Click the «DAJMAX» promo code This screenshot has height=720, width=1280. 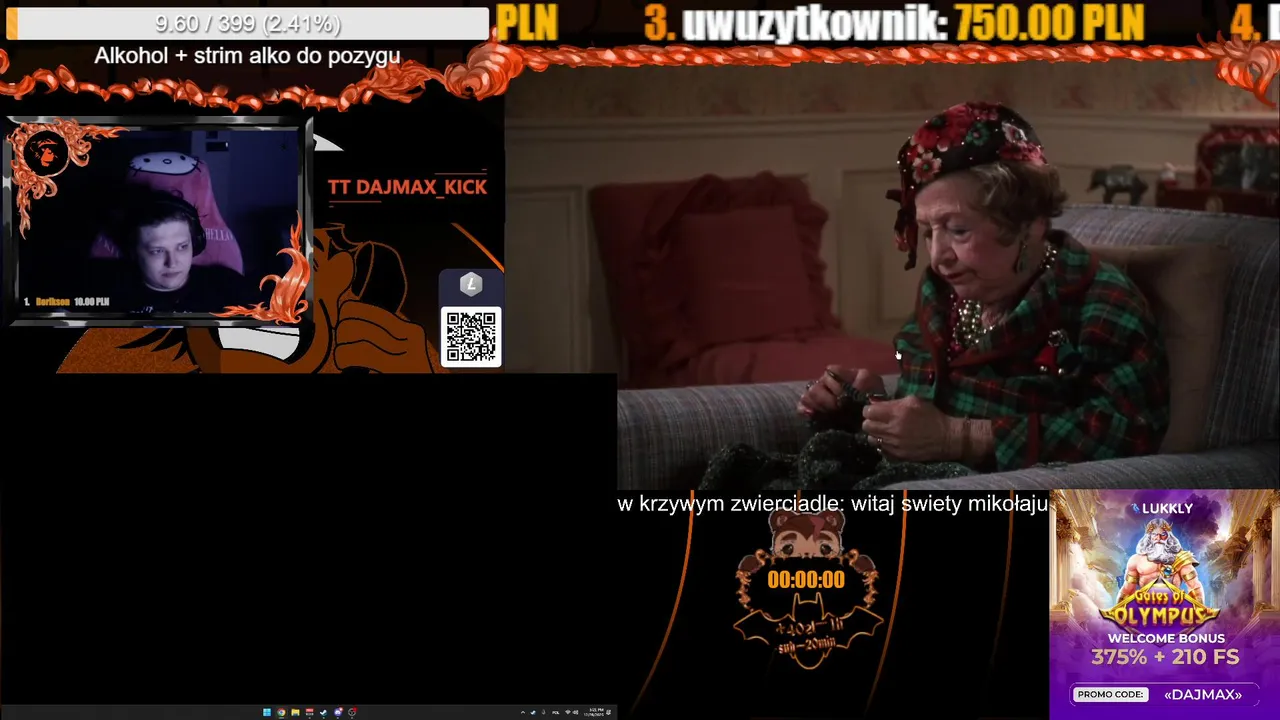1203,694
